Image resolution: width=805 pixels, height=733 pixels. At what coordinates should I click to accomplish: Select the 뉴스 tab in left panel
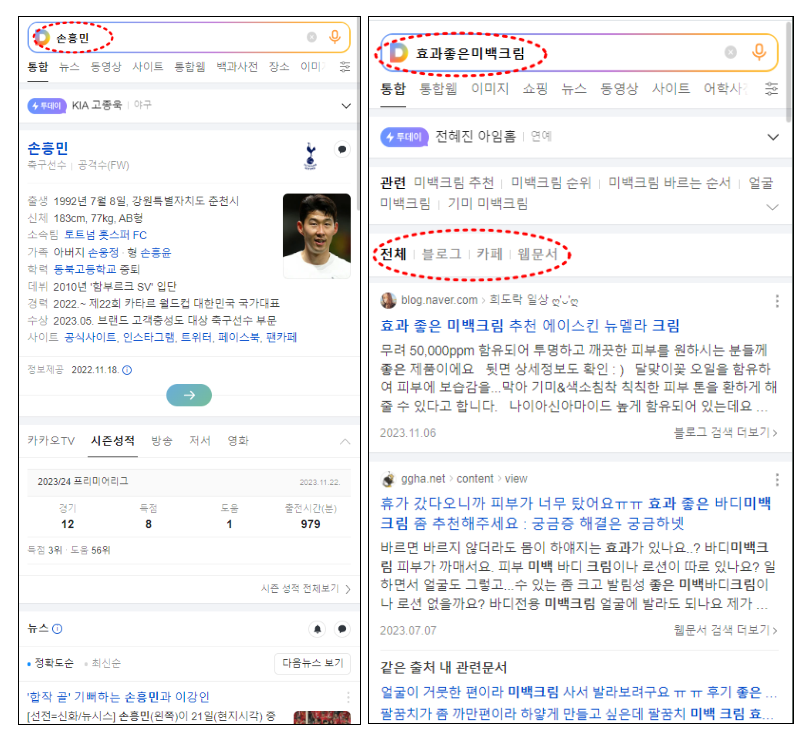click(69, 67)
